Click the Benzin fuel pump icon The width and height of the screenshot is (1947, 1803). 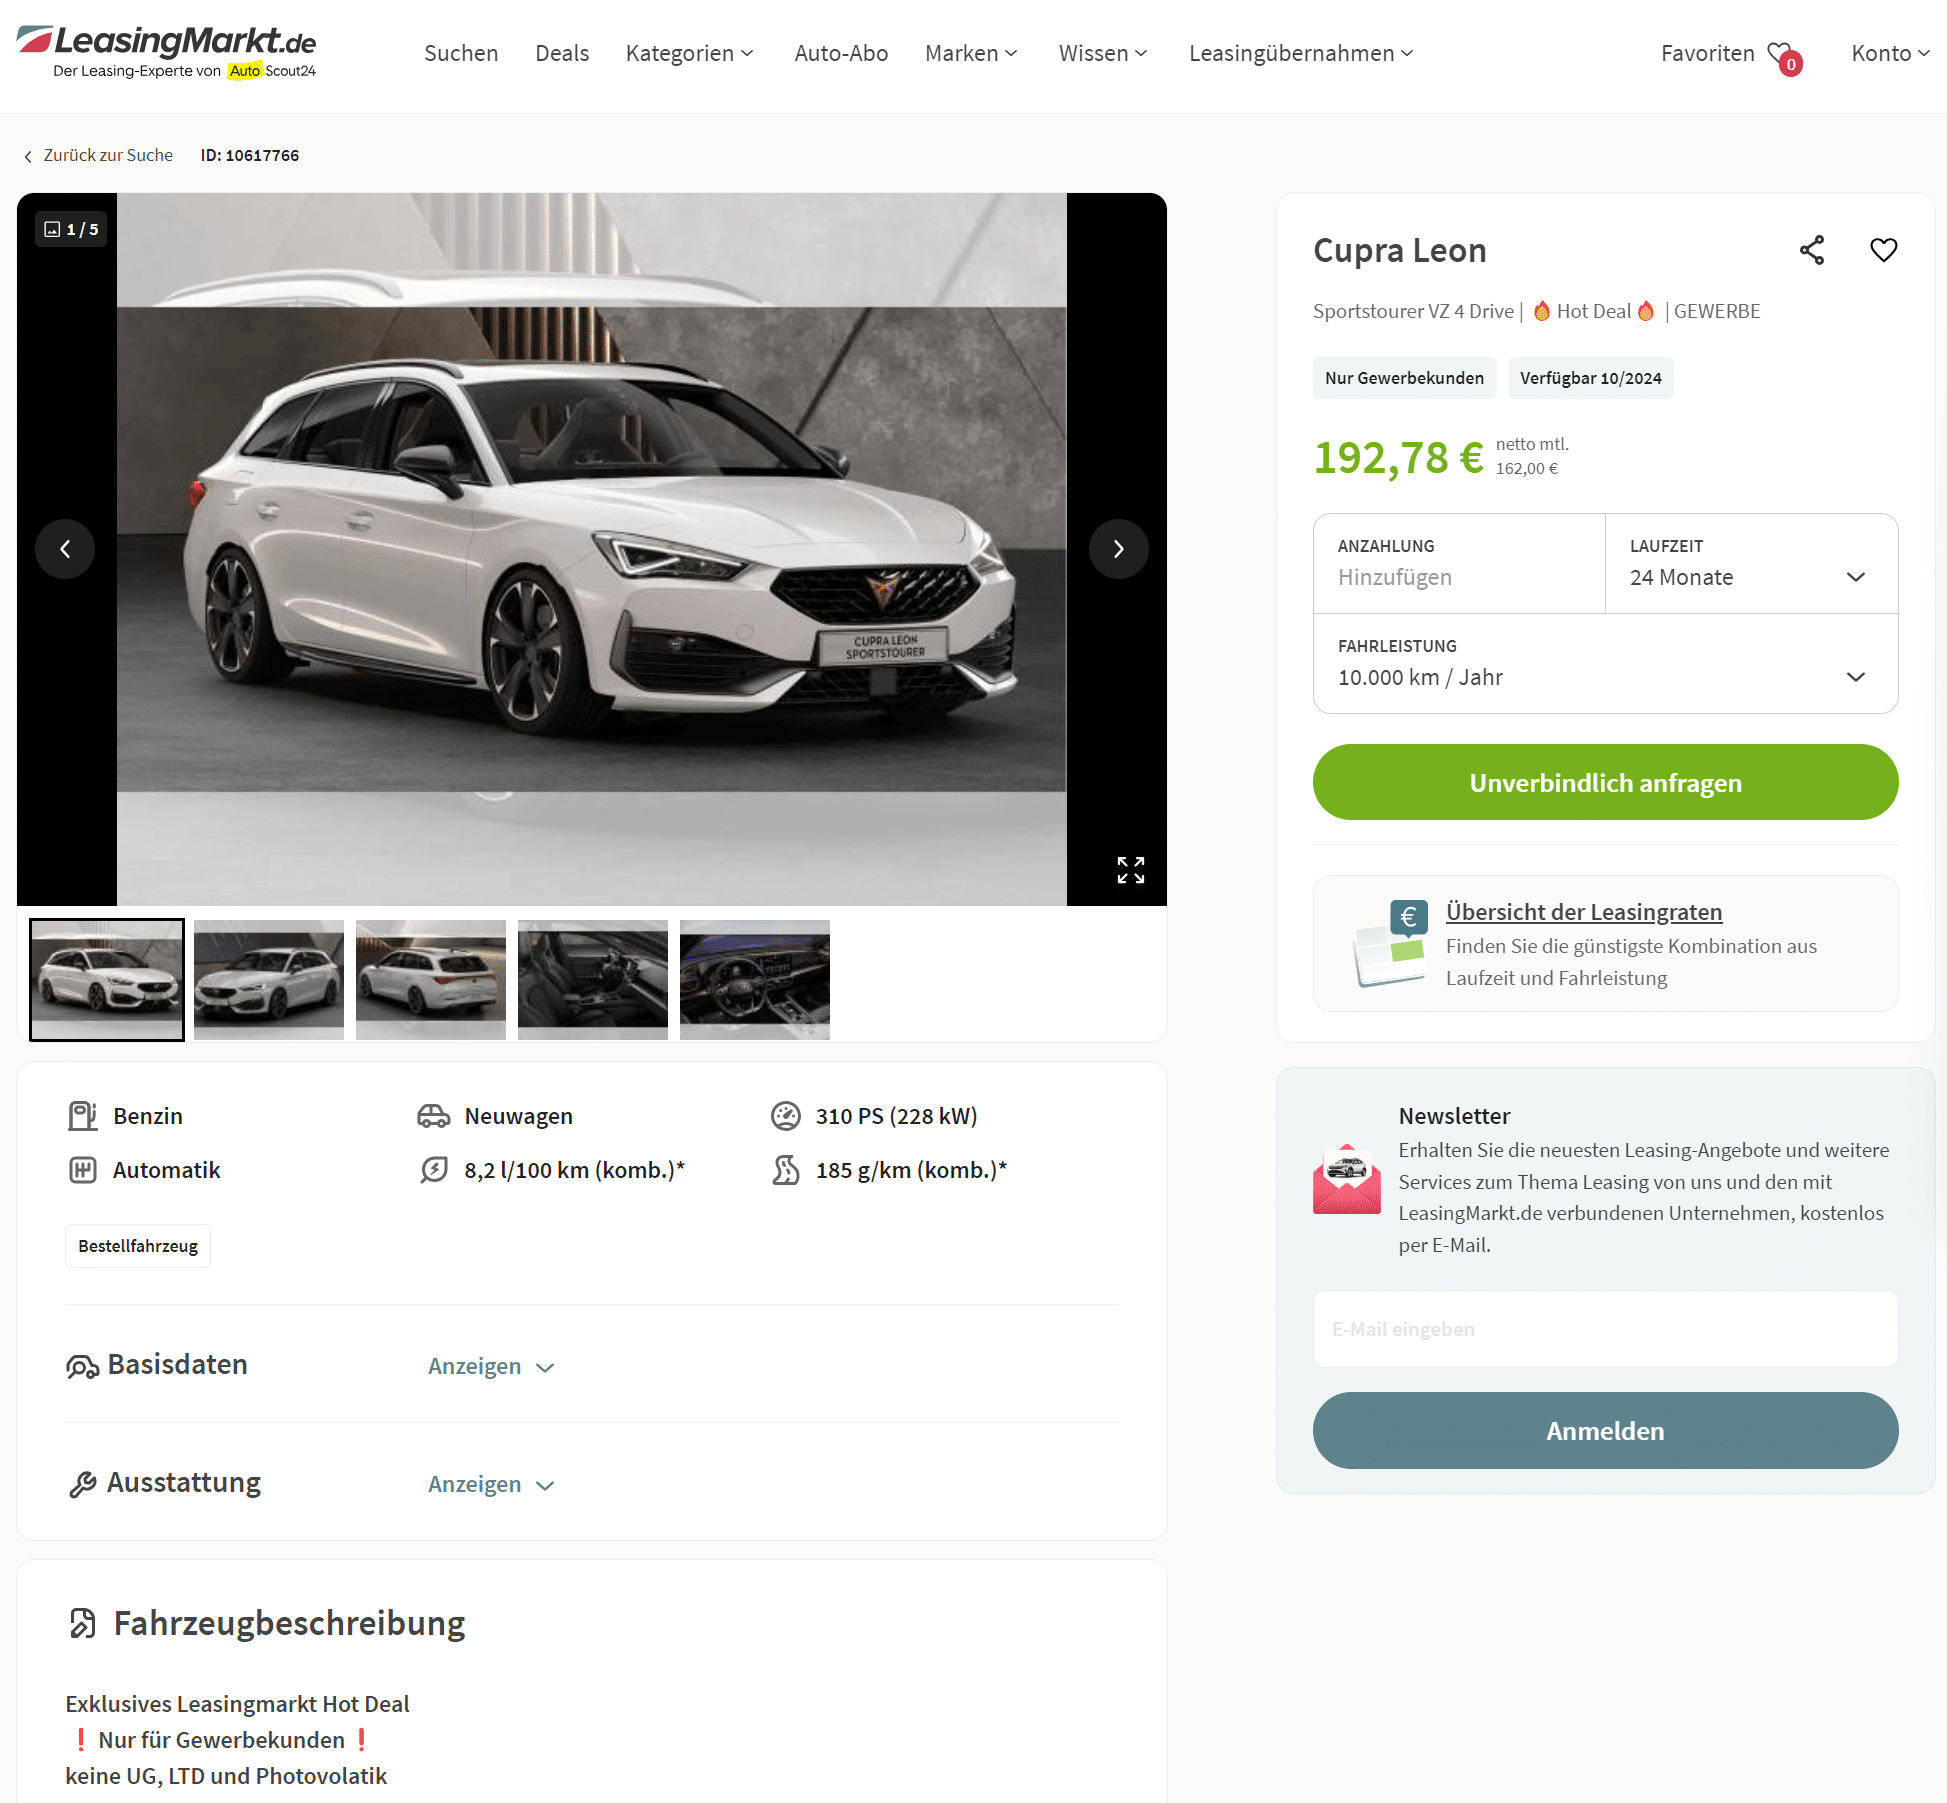point(82,1116)
